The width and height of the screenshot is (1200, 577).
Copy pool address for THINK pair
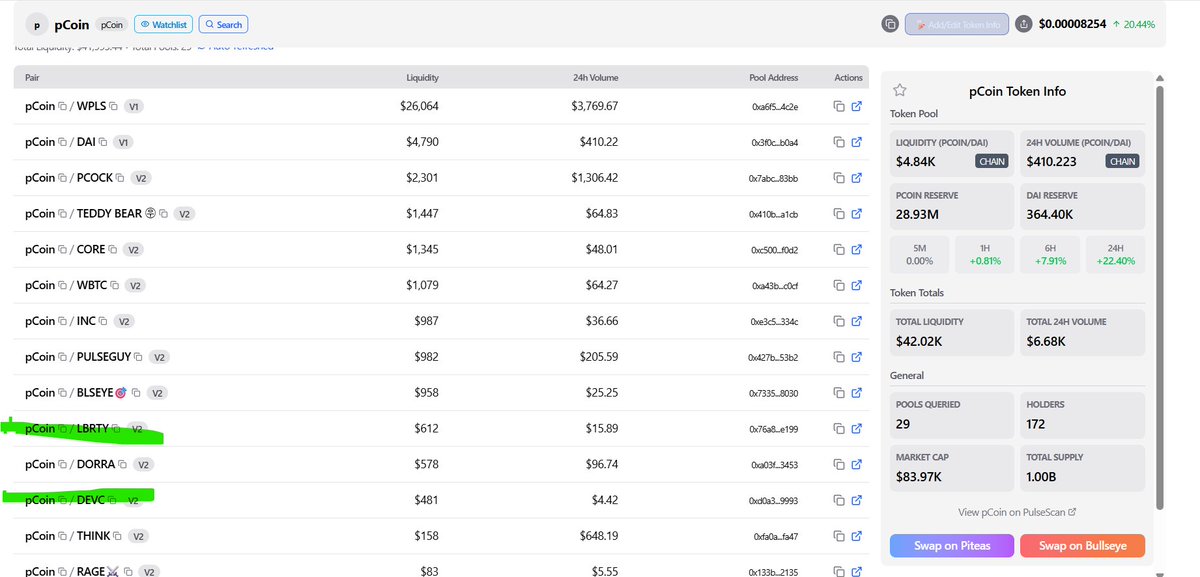840,536
